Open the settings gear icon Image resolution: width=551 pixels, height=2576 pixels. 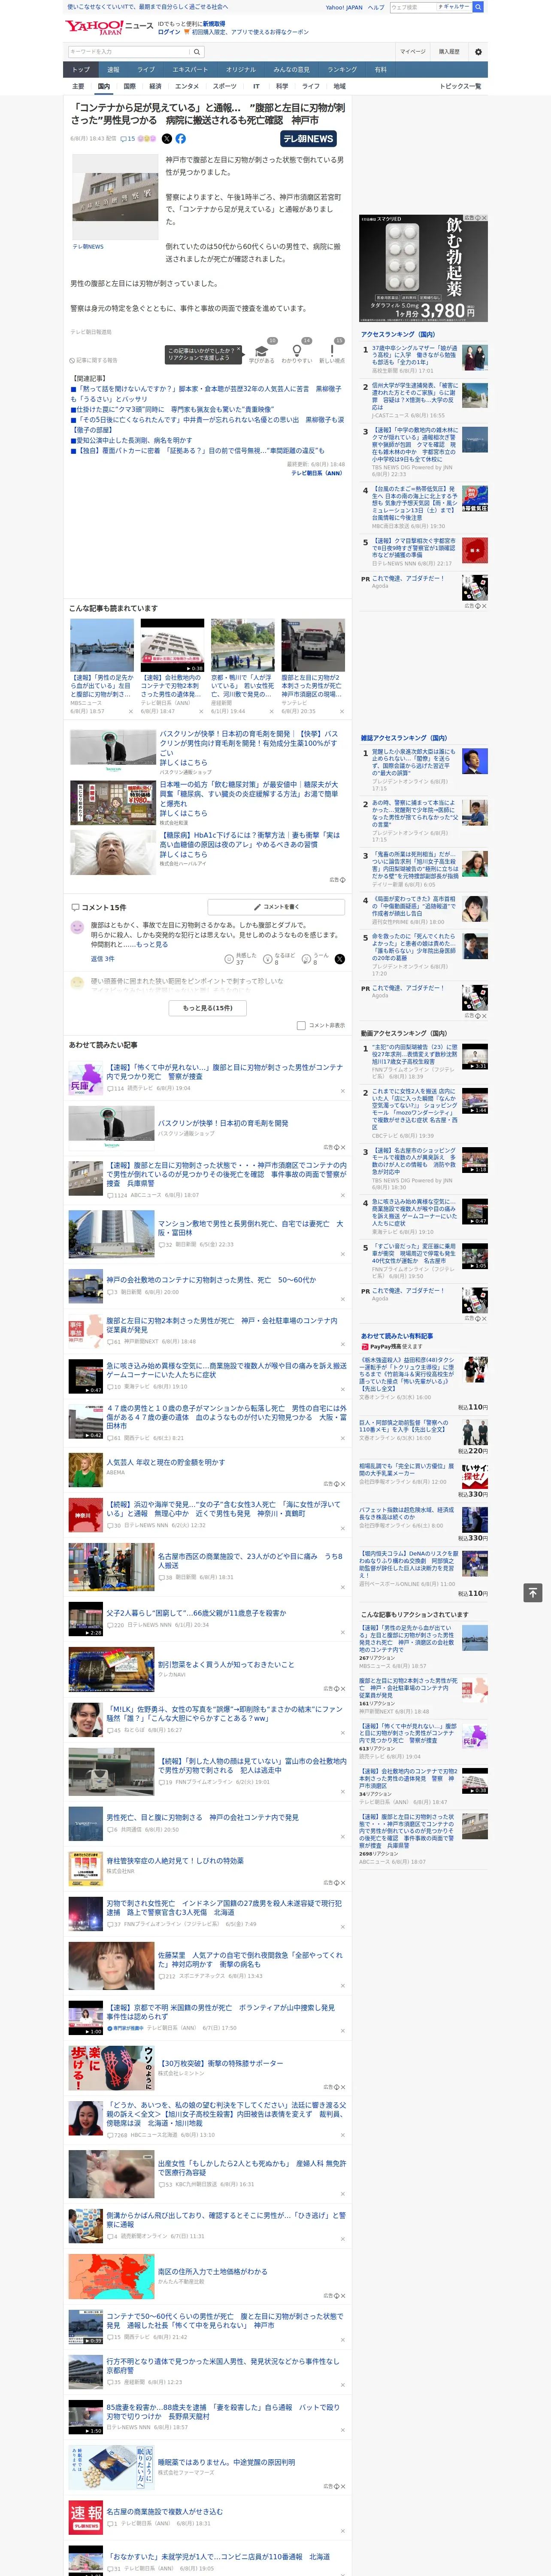[x=478, y=51]
